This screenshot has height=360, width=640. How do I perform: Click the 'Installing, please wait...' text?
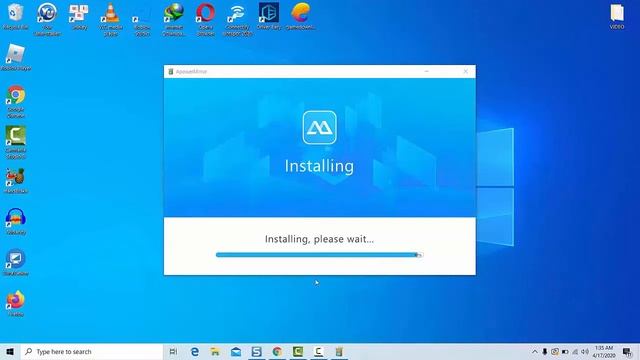pyautogui.click(x=319, y=239)
